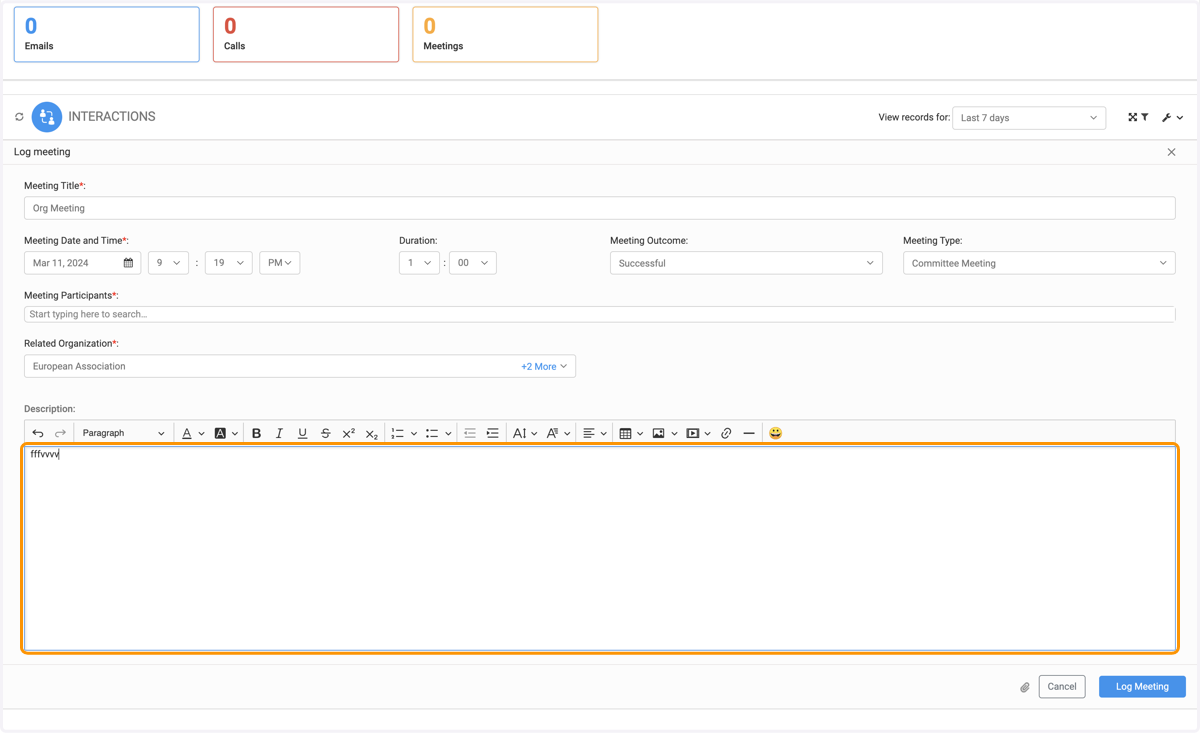Click the blue Interactions round icon

tap(46, 117)
